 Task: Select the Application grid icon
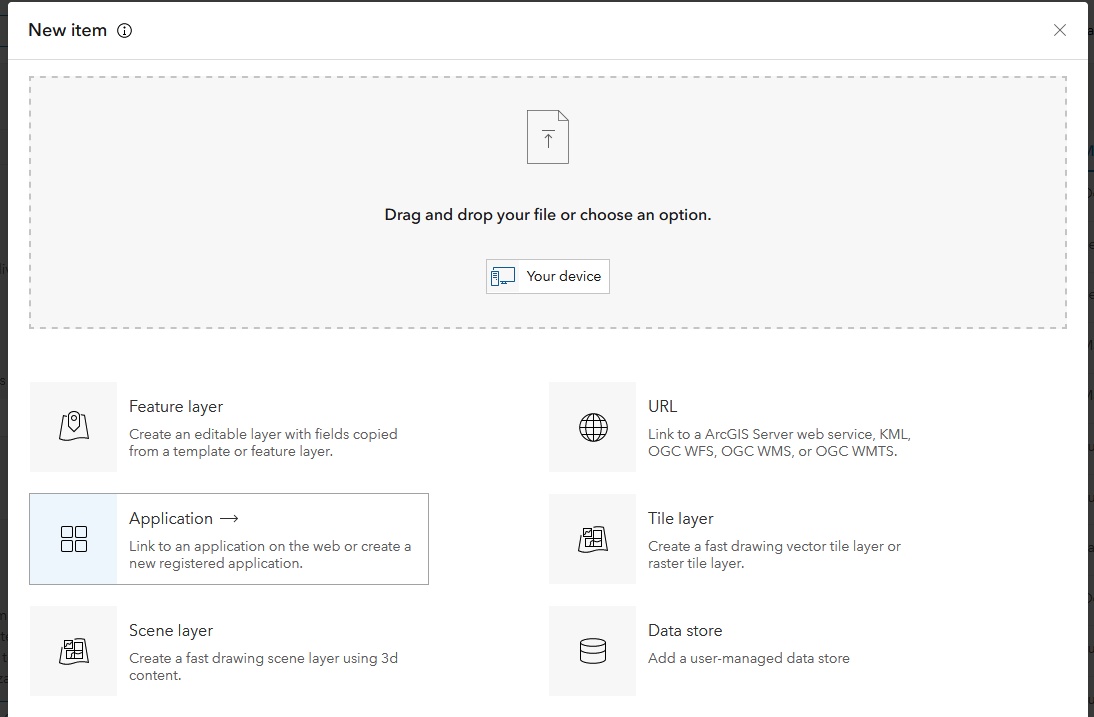tap(73, 538)
